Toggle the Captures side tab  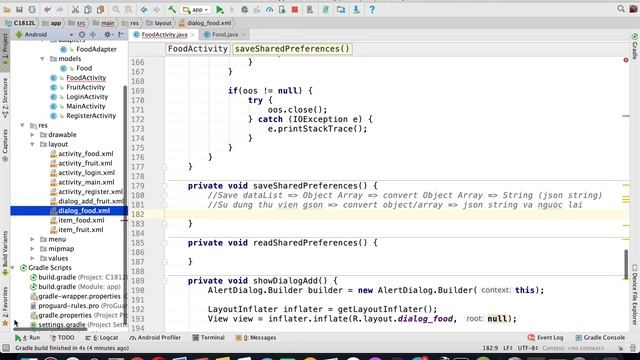click(x=5, y=145)
